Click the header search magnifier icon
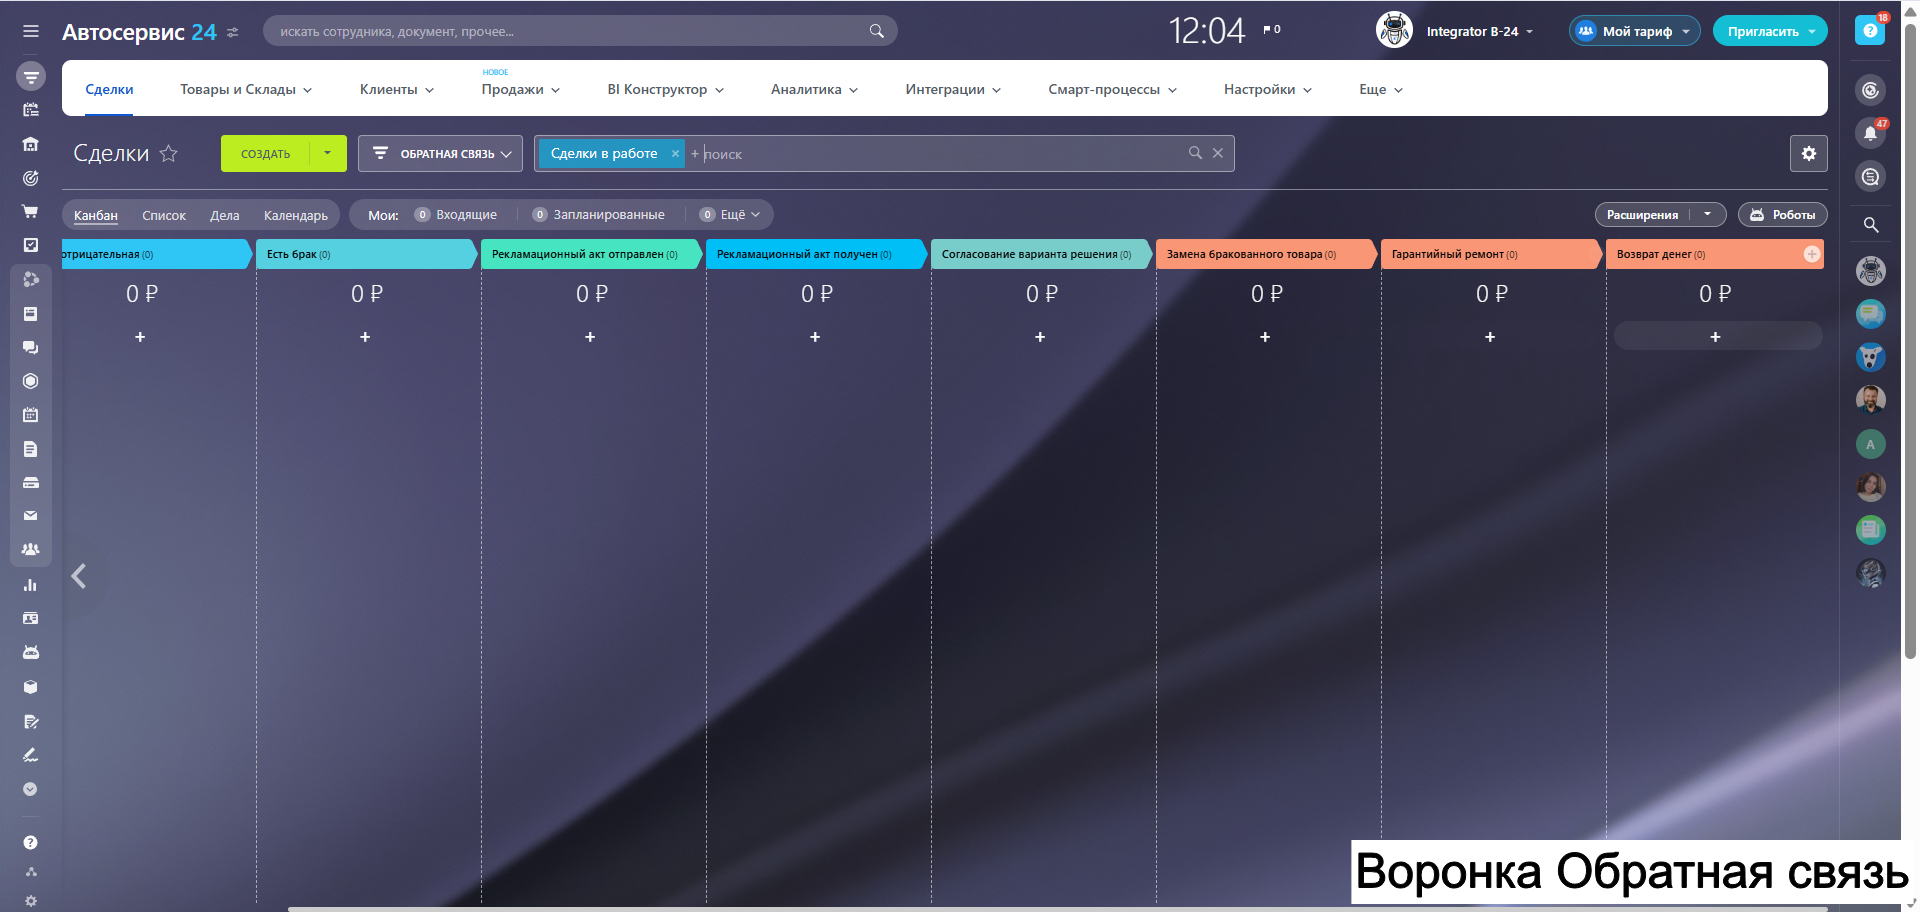The width and height of the screenshot is (1920, 912). pos(877,31)
